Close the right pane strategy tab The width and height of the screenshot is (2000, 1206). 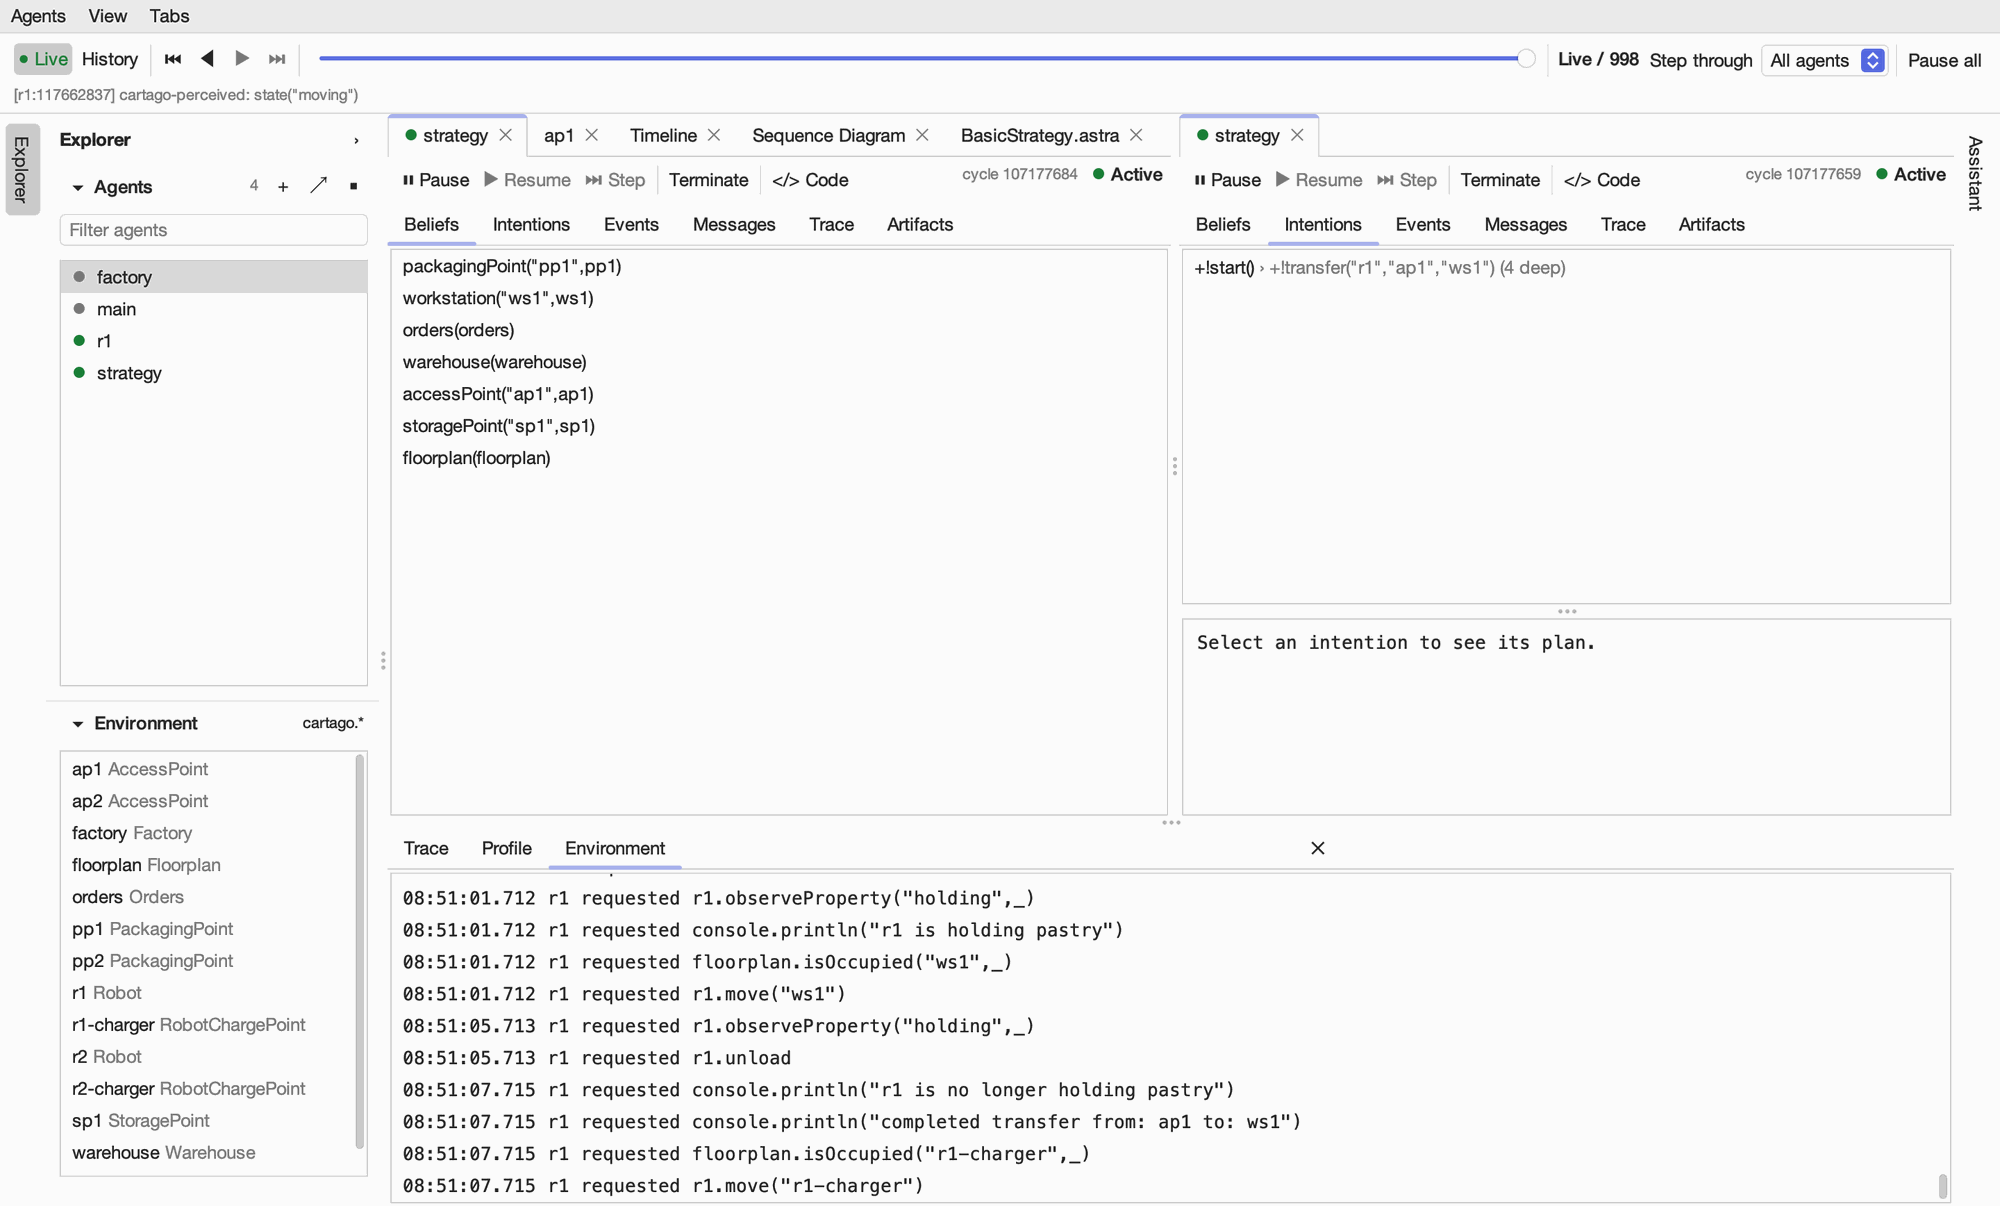1297,135
